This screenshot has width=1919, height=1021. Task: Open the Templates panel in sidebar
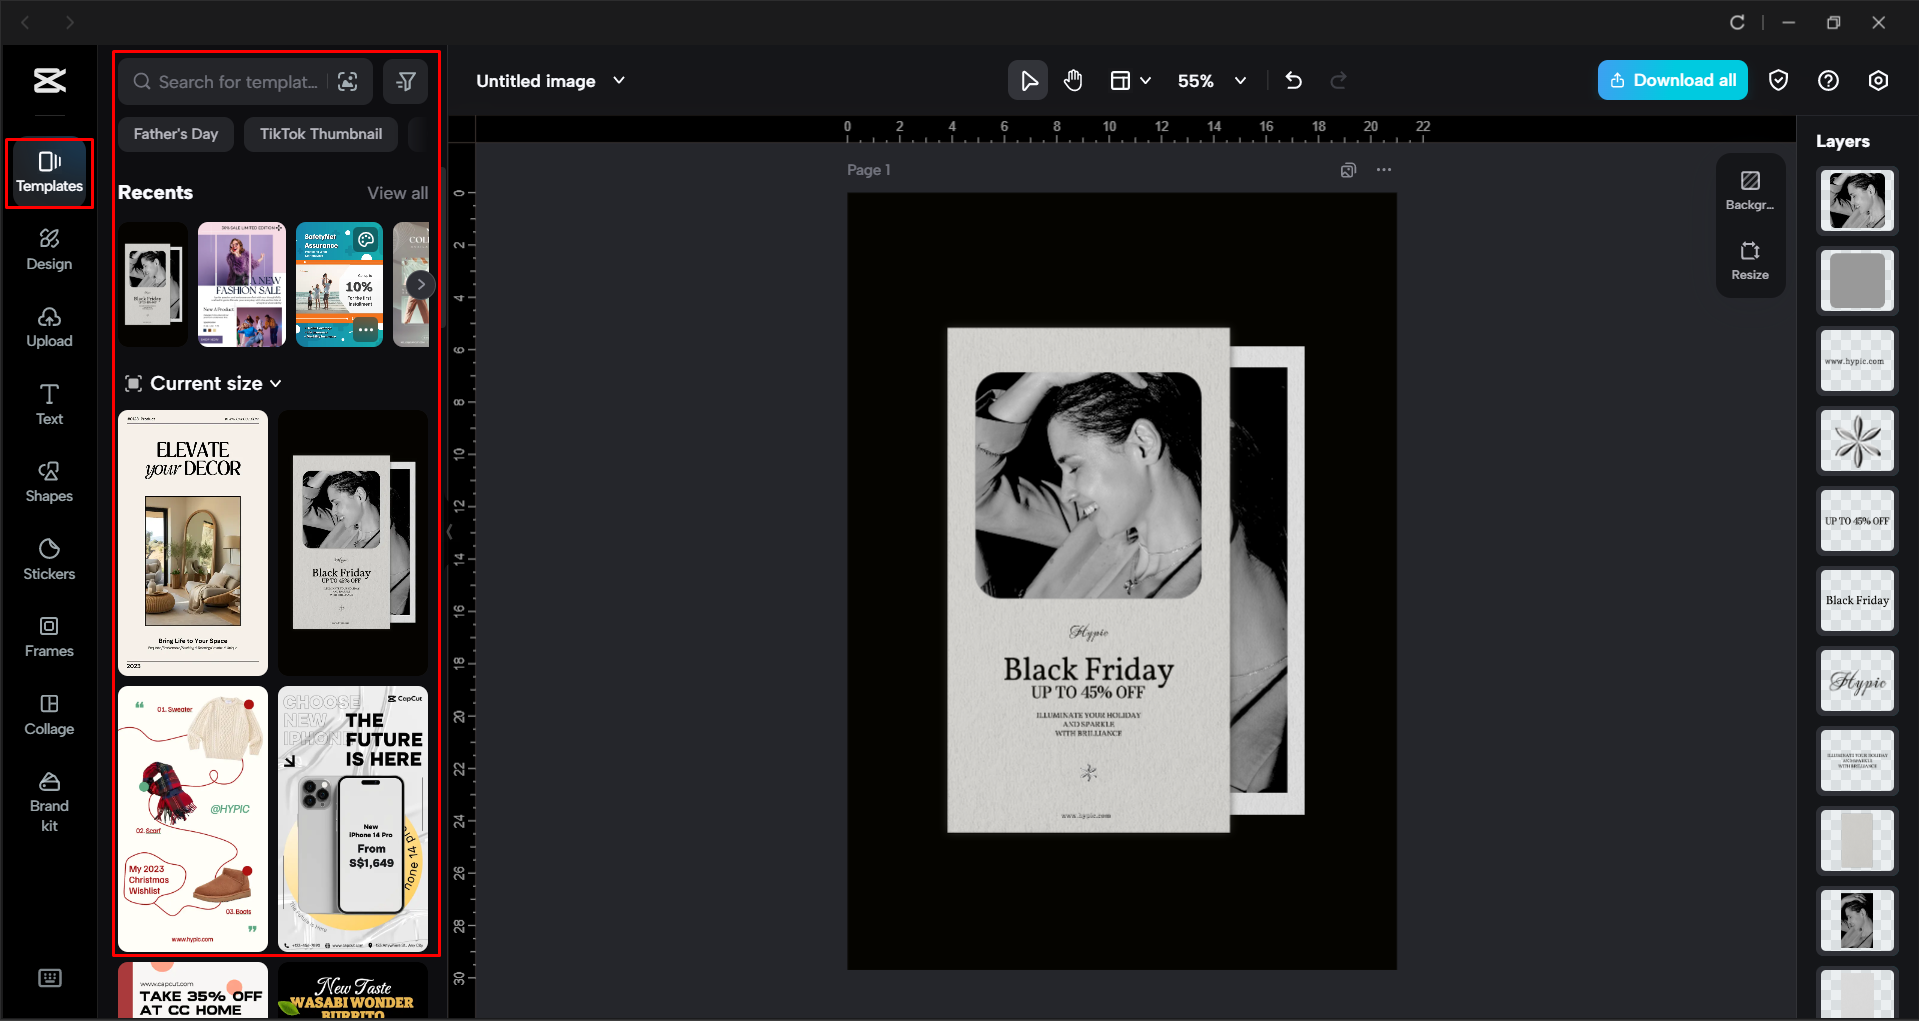(x=48, y=172)
